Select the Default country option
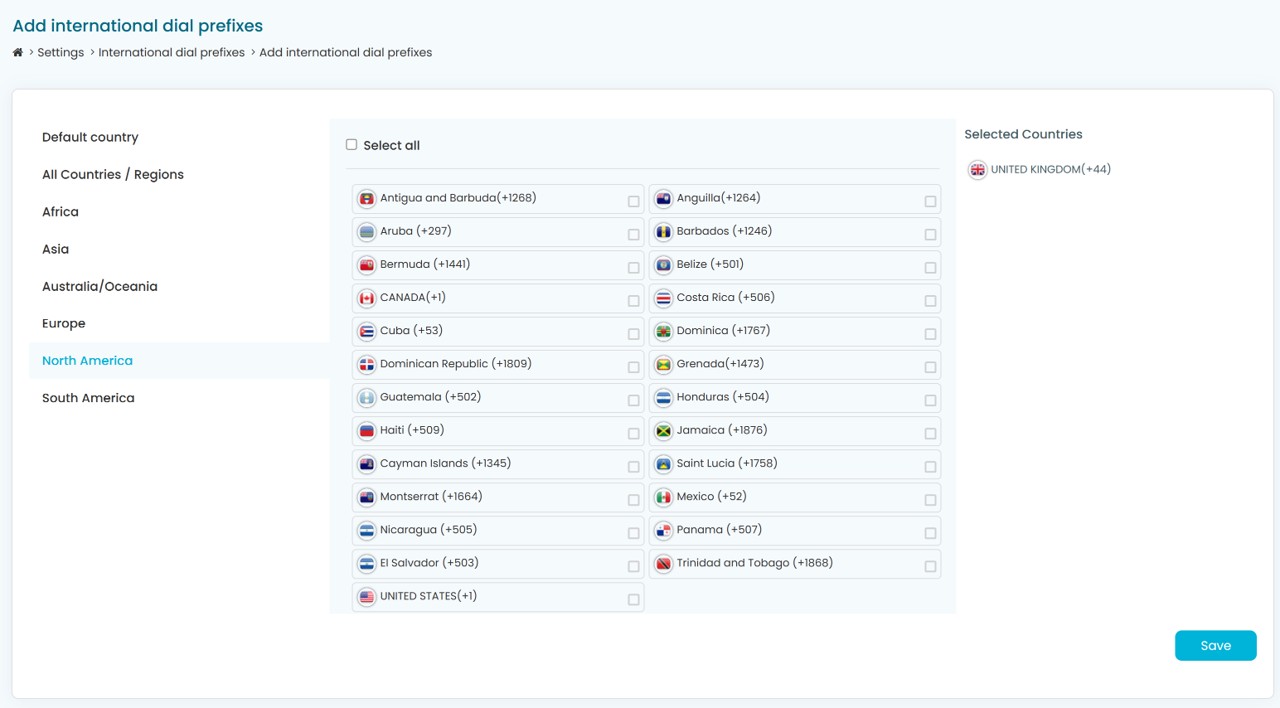Screen dimensions: 1280x708 pyautogui.click(x=90, y=138)
